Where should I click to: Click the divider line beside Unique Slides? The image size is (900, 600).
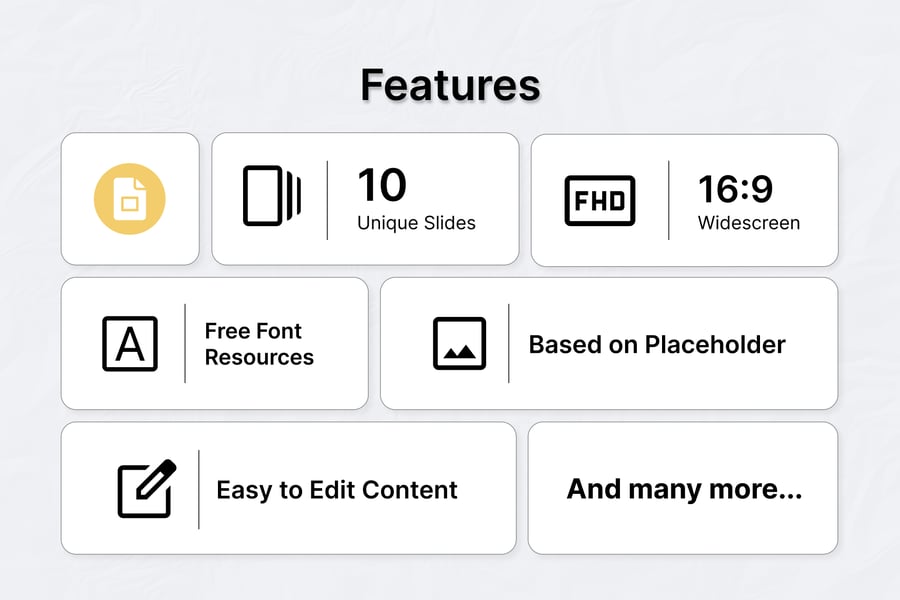[x=328, y=200]
